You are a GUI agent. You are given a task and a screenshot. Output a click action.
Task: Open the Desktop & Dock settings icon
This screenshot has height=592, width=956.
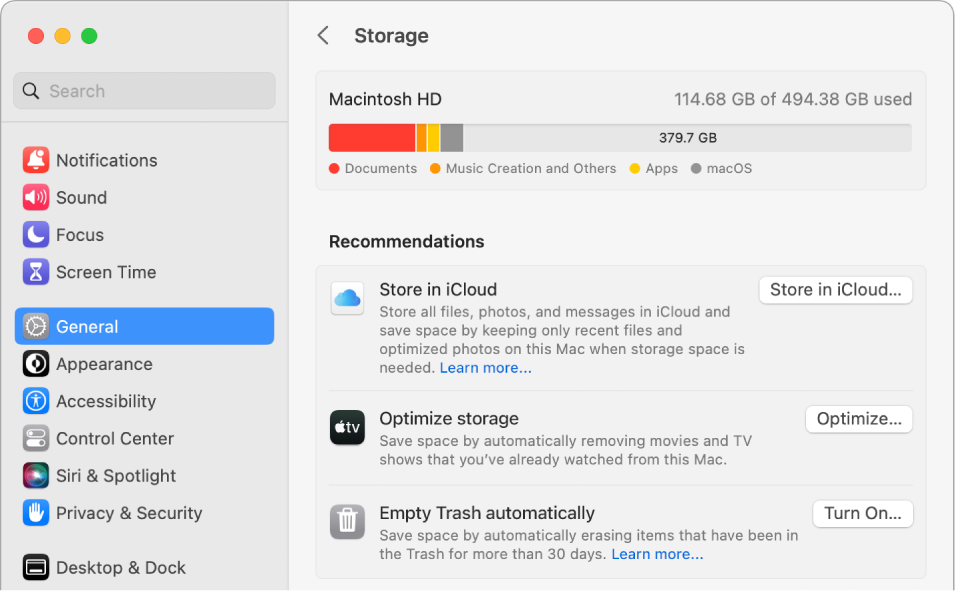click(36, 567)
